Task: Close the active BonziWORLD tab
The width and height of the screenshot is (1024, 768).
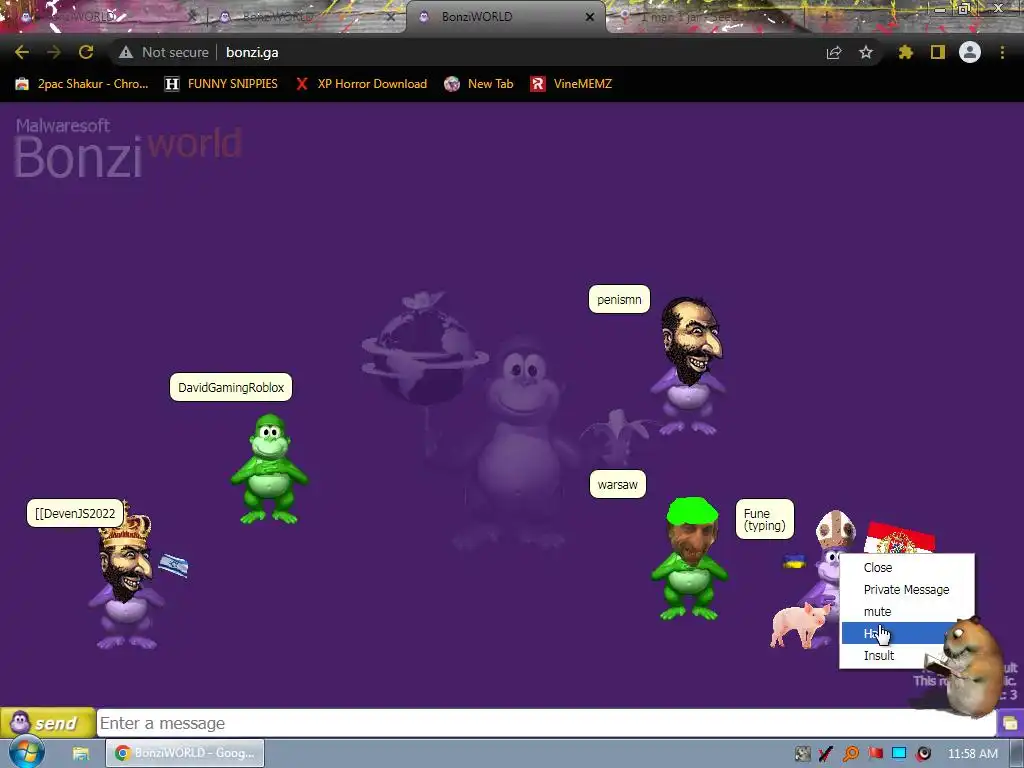Action: click(x=590, y=17)
